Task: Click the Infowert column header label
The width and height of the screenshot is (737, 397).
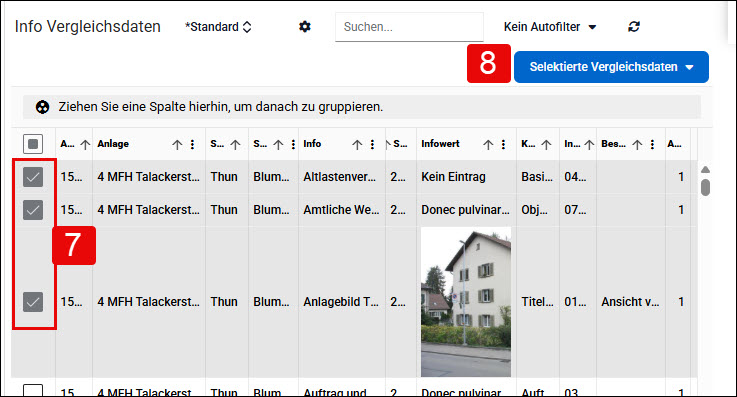Action: click(x=440, y=144)
